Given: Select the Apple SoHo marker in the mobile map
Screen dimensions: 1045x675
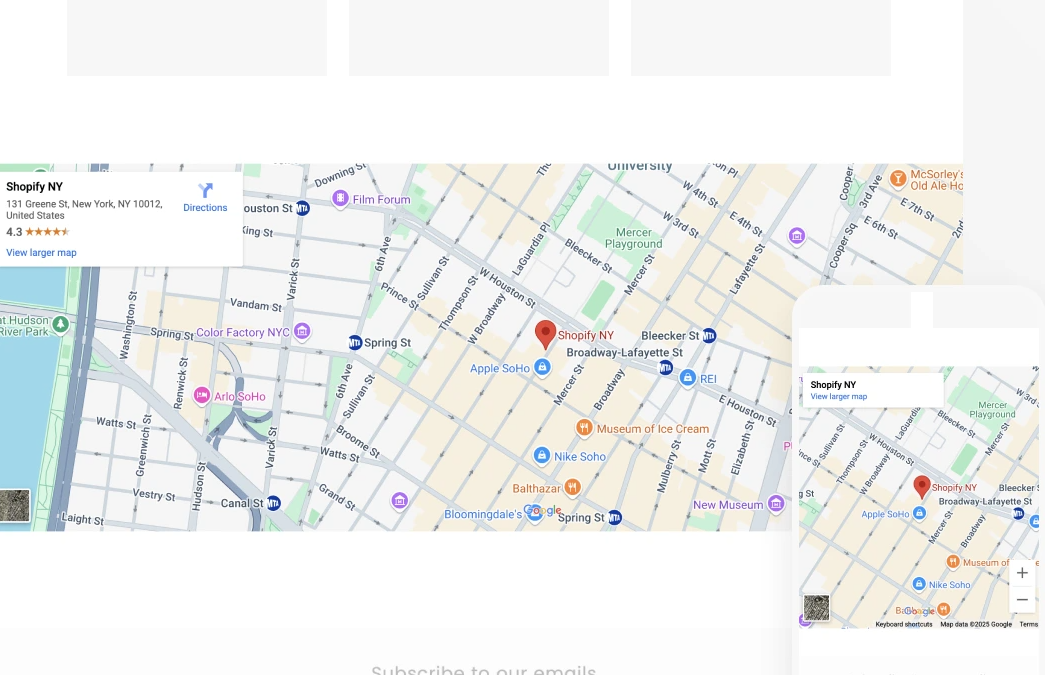Looking at the screenshot, I should (919, 513).
